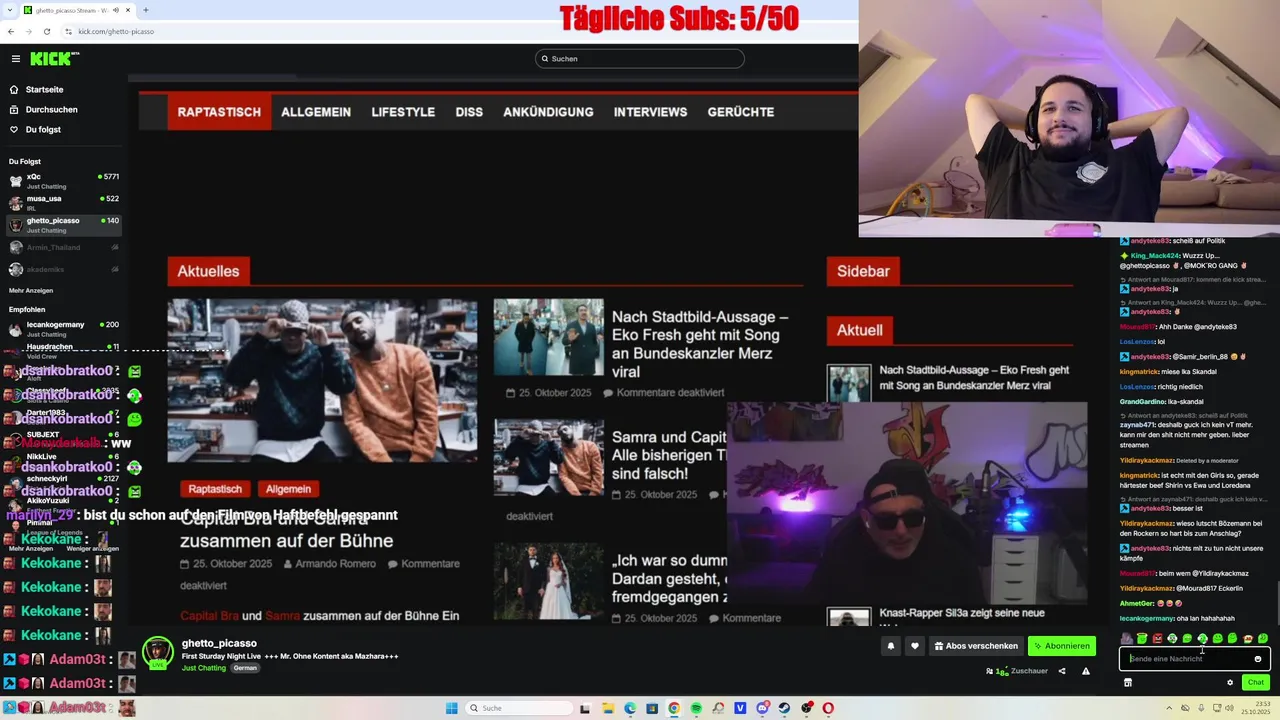Open lecankogermany recommended channel
The width and height of the screenshot is (1280, 720).
click(62, 329)
